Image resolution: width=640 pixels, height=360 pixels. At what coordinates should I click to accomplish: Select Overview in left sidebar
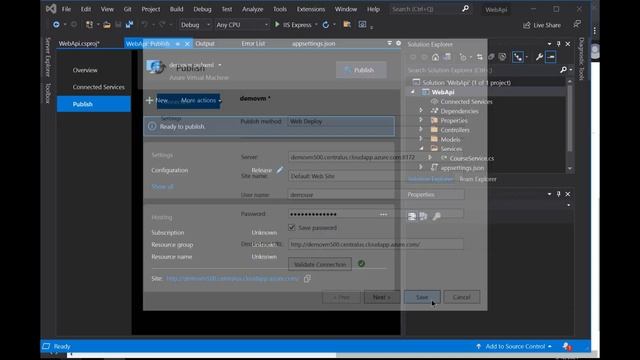(85, 70)
